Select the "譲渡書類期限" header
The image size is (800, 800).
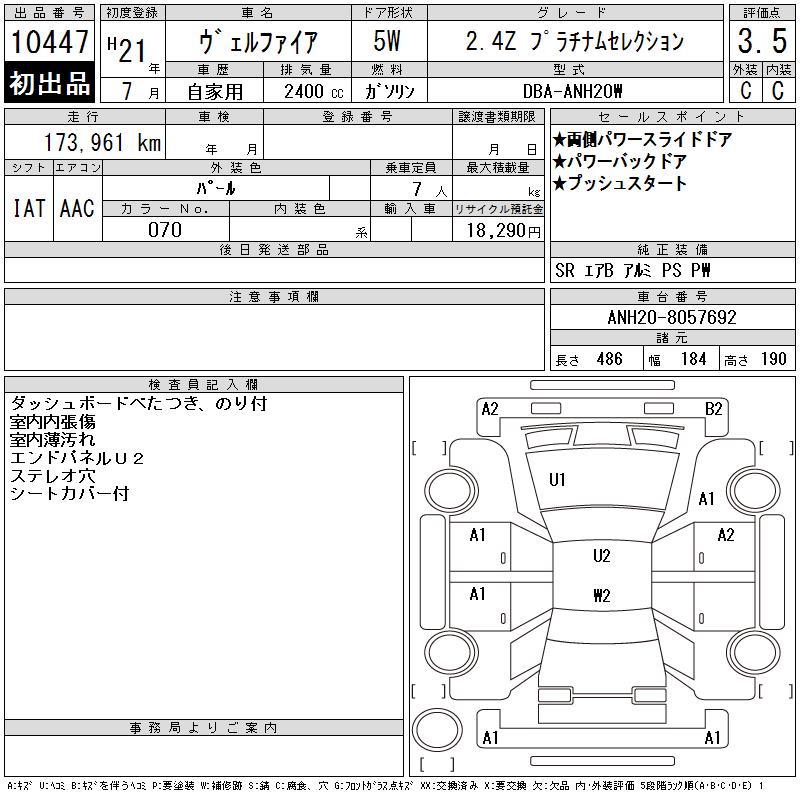pyautogui.click(x=498, y=117)
